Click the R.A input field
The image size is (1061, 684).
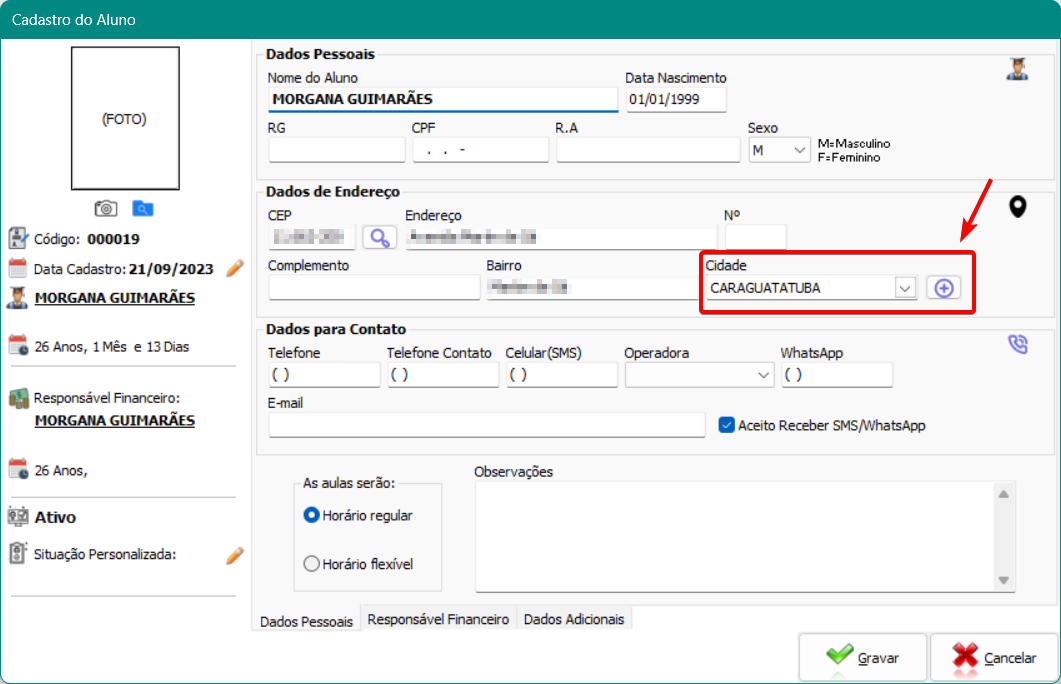(648, 150)
